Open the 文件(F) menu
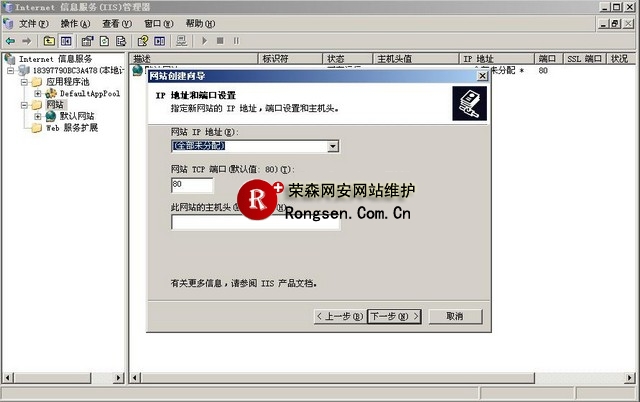The height and width of the screenshot is (402, 640). 35,23
